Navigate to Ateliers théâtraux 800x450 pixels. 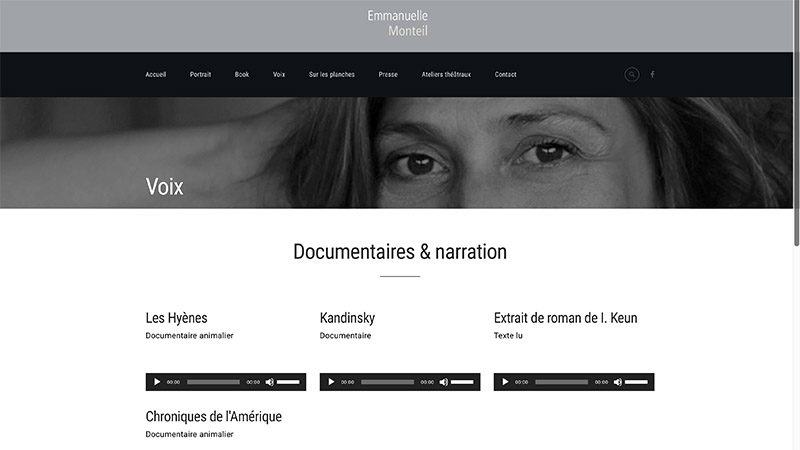pyautogui.click(x=446, y=74)
